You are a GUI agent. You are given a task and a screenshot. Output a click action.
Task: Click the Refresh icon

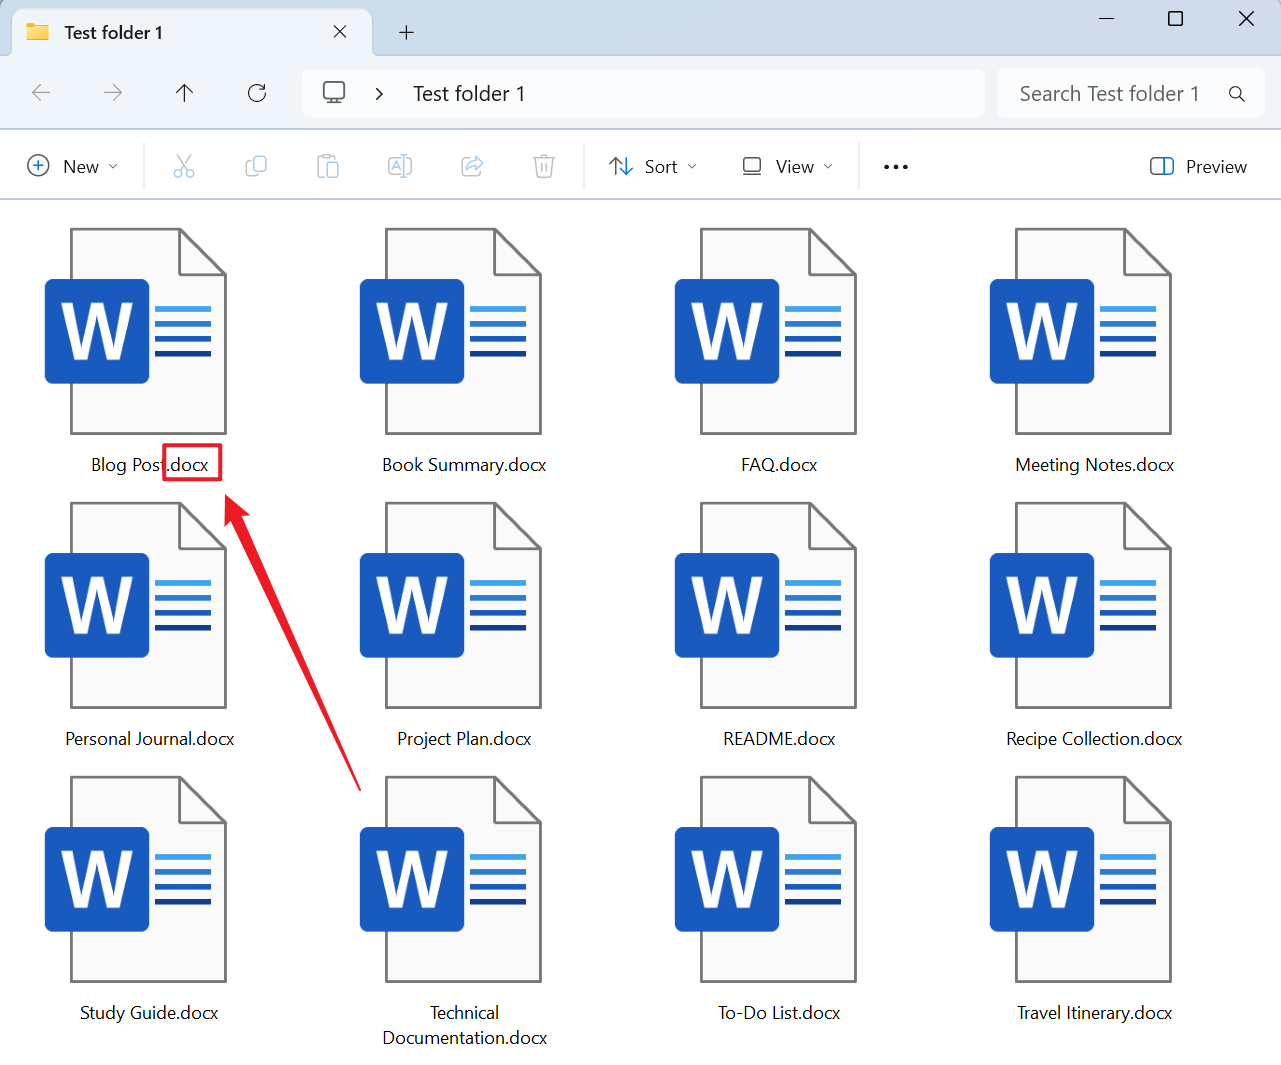pyautogui.click(x=257, y=92)
